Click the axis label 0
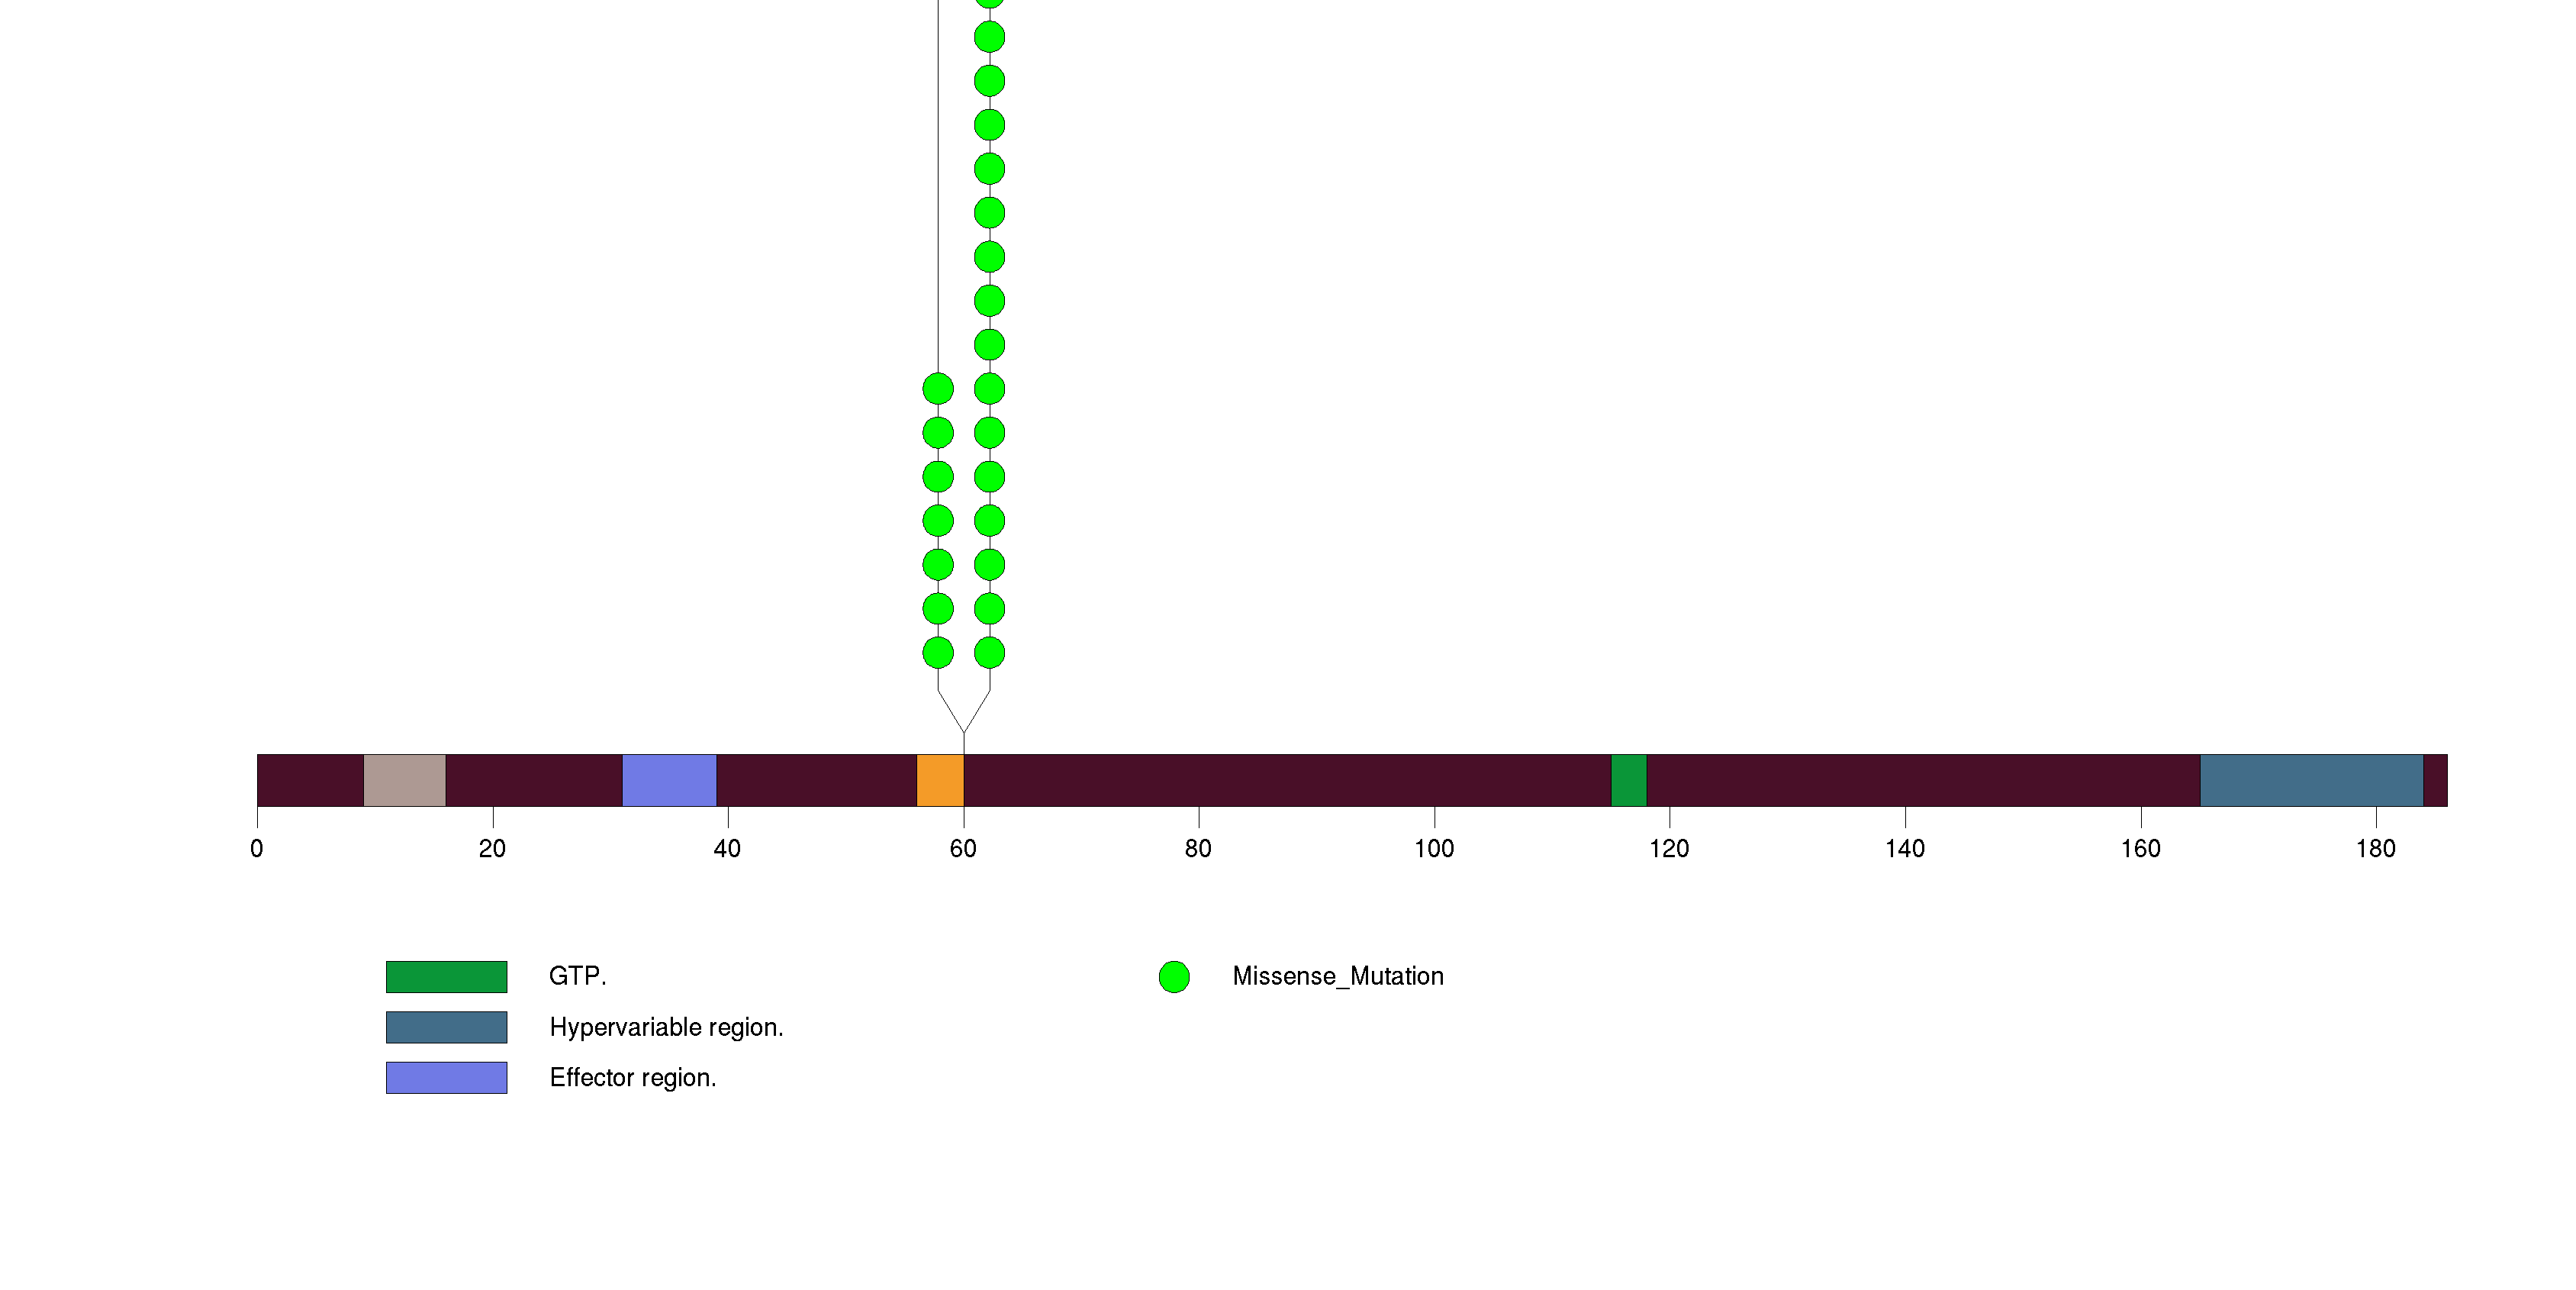The width and height of the screenshot is (2576, 1290). click(x=257, y=849)
